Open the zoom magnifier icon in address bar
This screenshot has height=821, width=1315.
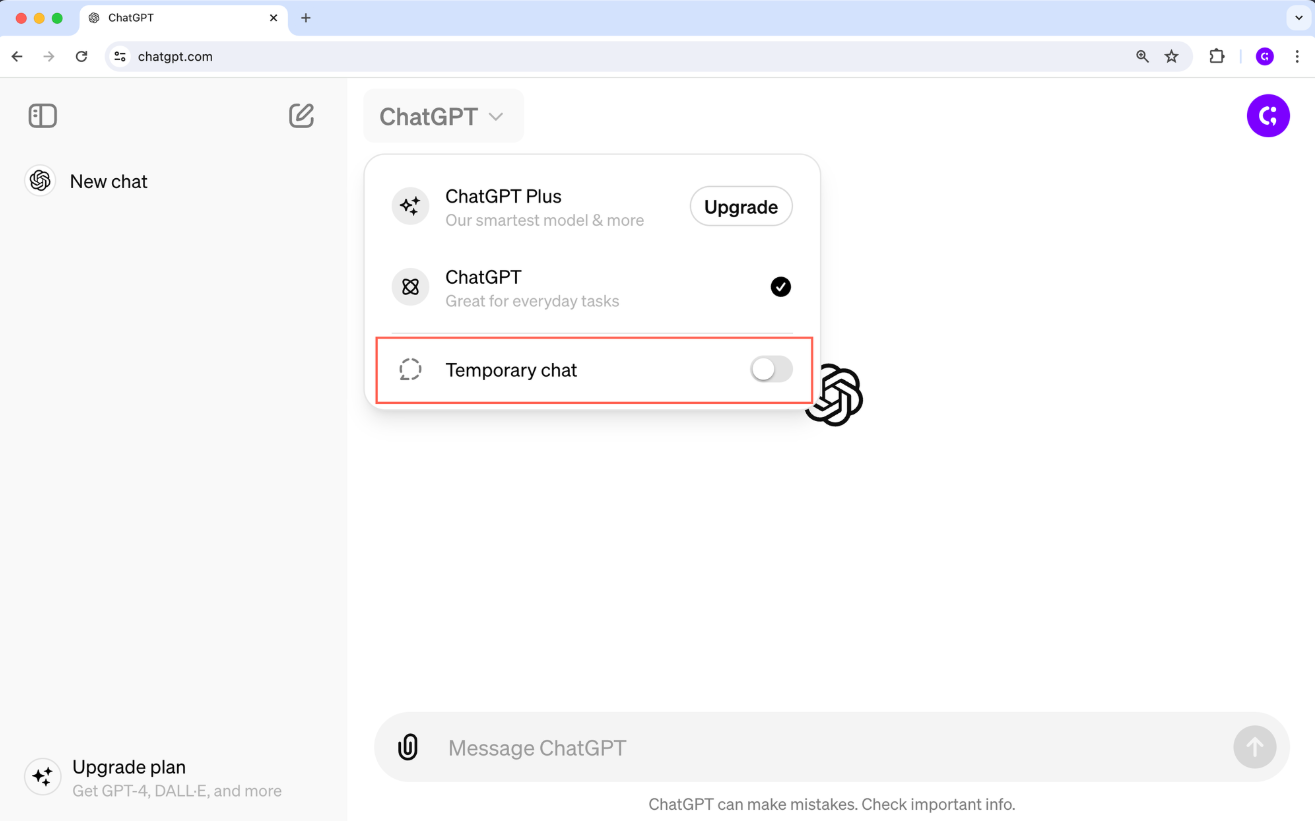[1142, 57]
